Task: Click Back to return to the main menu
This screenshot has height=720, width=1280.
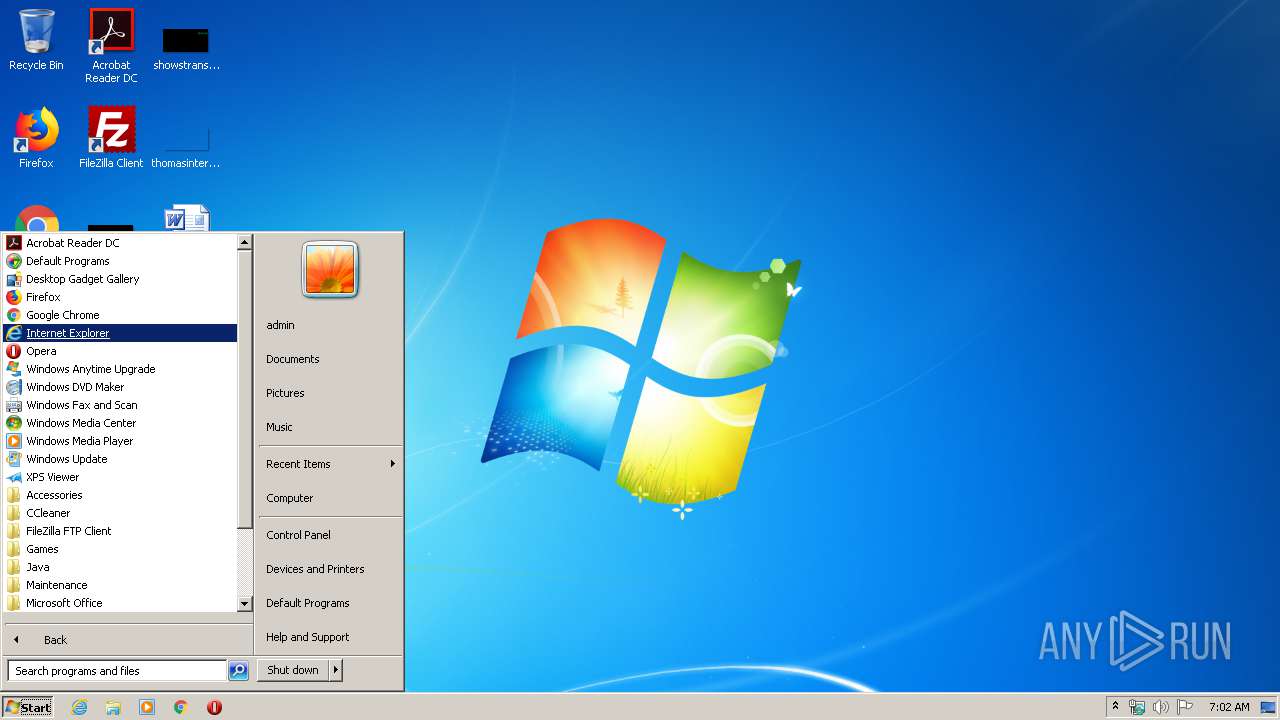Action: [x=127, y=640]
